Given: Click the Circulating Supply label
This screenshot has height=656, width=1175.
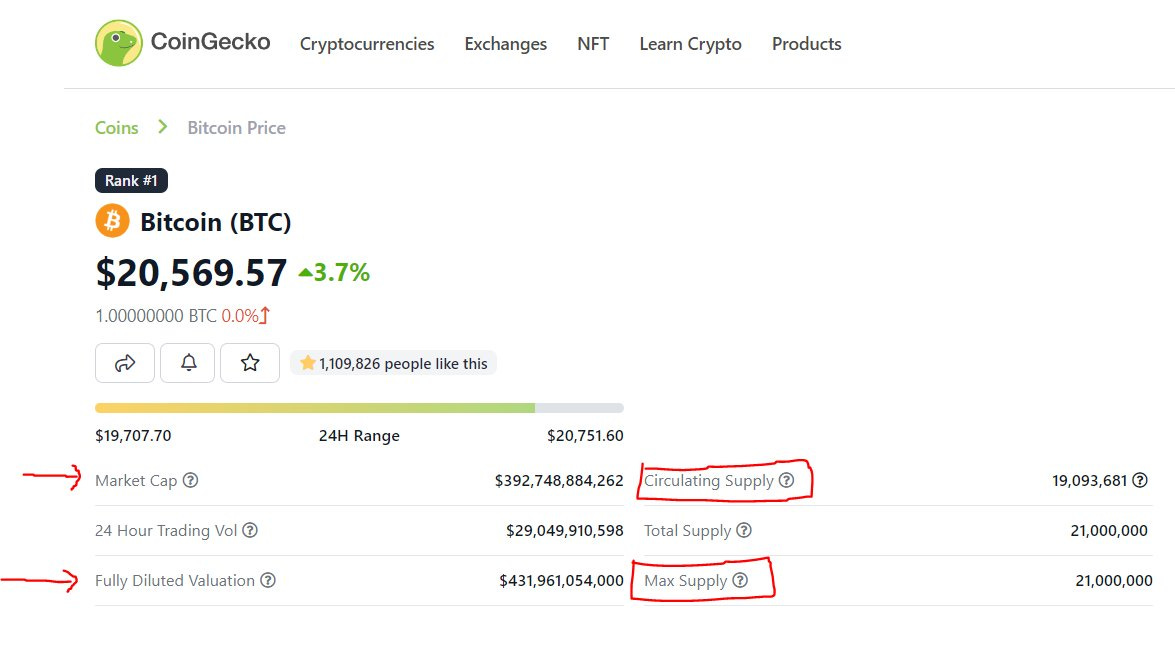Looking at the screenshot, I should (709, 481).
